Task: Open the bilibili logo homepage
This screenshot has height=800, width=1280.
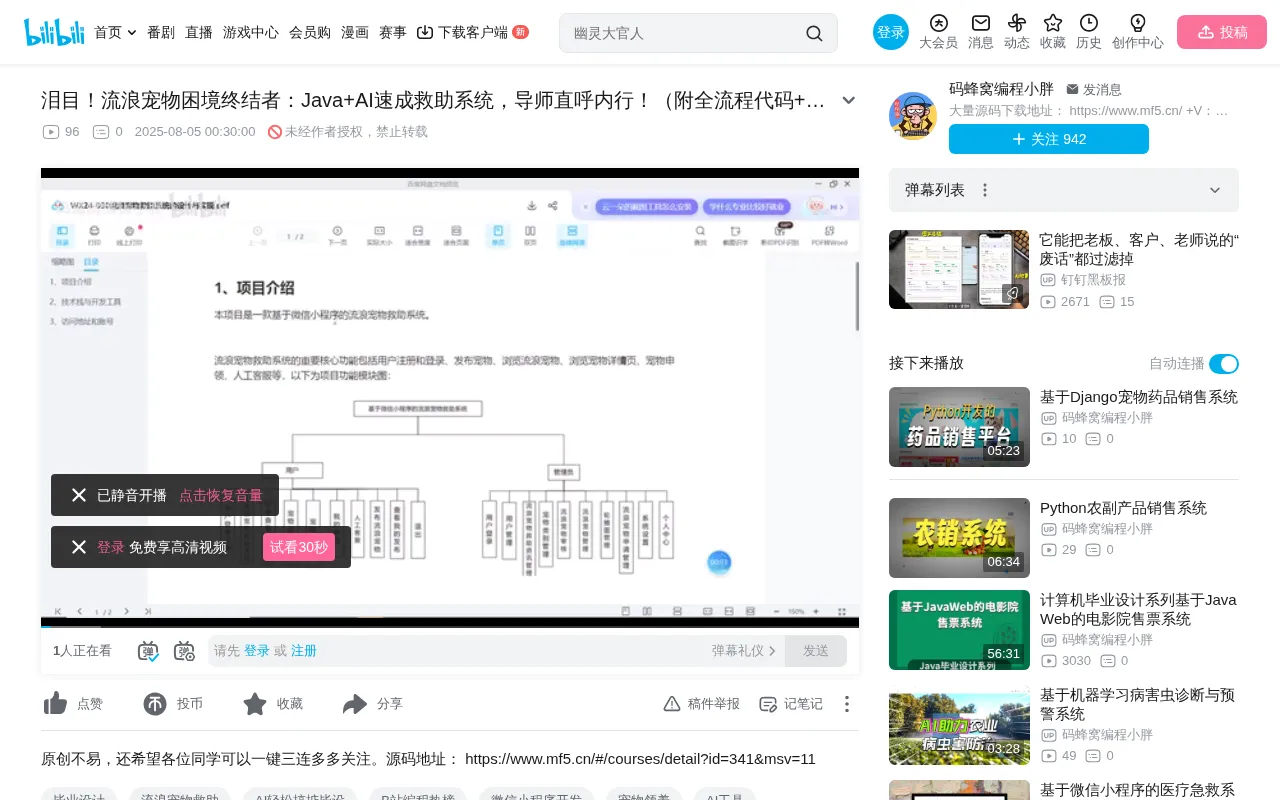Action: click(x=54, y=32)
